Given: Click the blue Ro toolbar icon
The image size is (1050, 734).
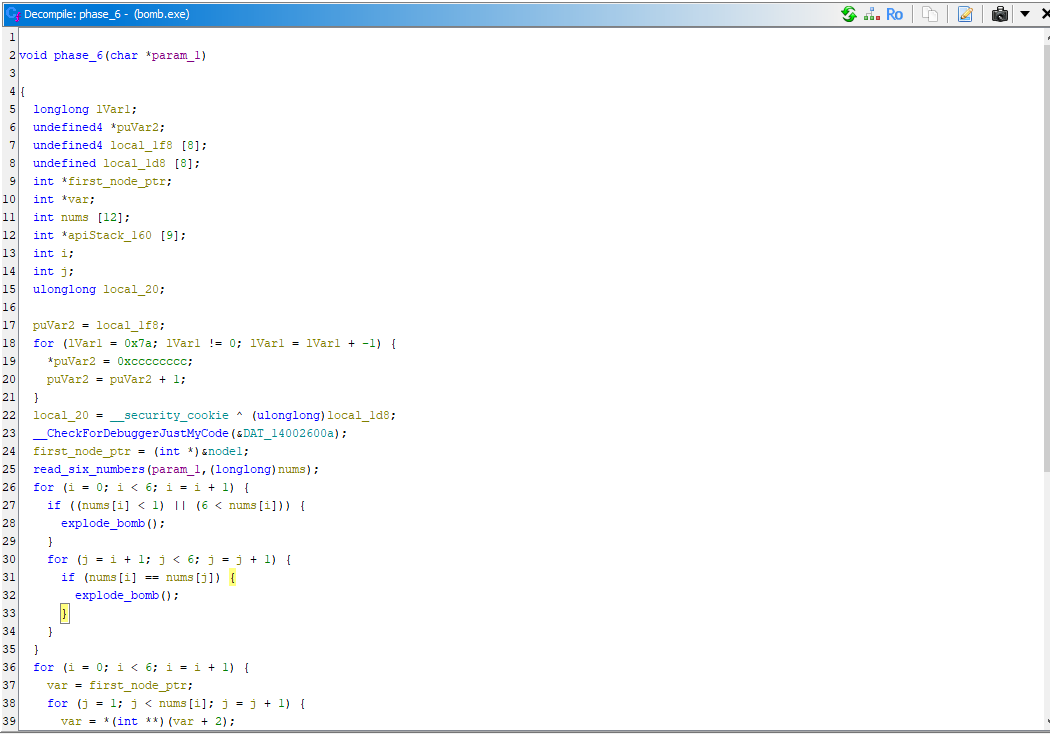Looking at the screenshot, I should 894,14.
